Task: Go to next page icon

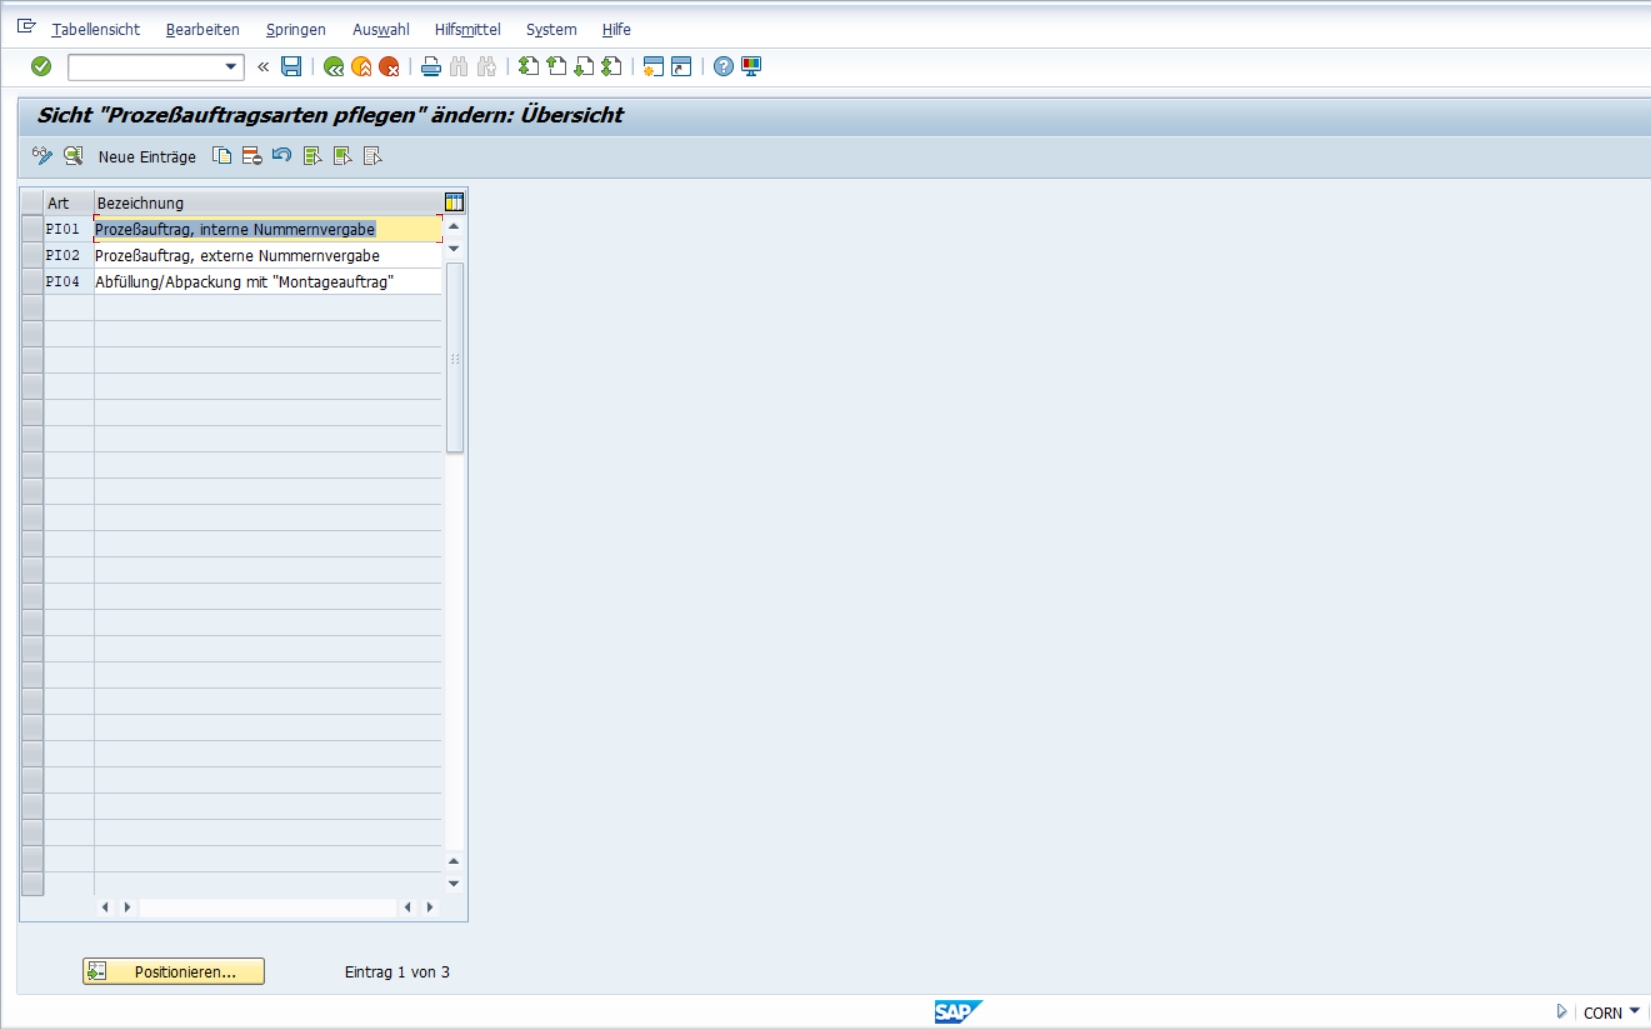Action: (584, 66)
